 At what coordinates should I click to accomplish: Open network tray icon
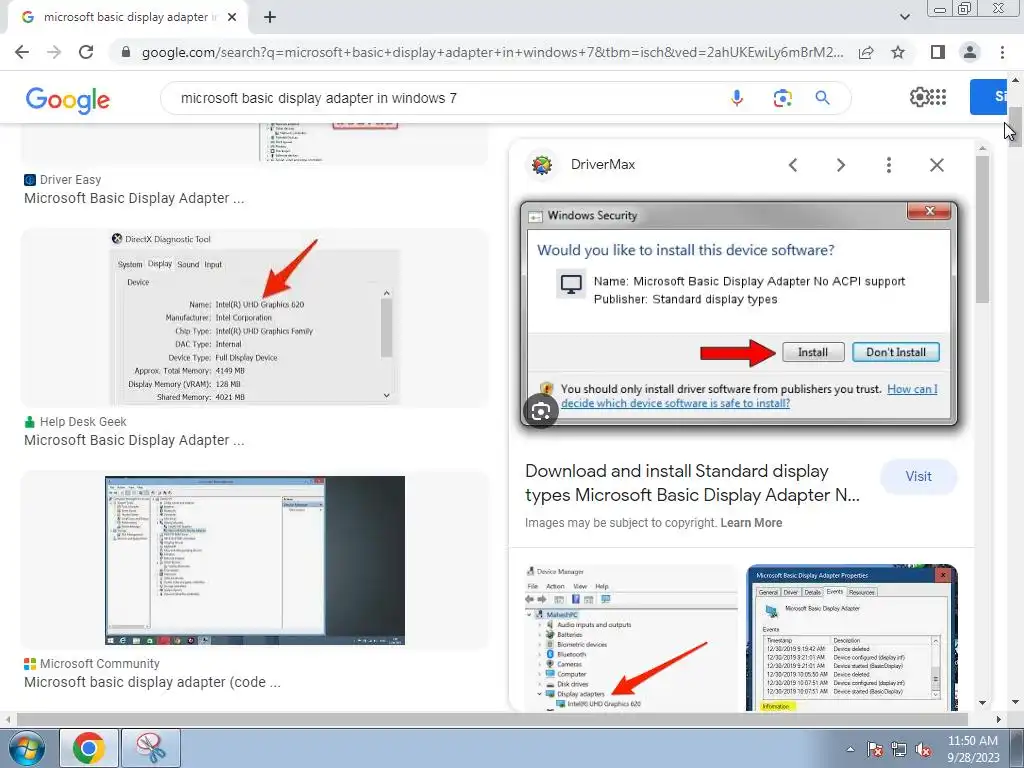[899, 749]
